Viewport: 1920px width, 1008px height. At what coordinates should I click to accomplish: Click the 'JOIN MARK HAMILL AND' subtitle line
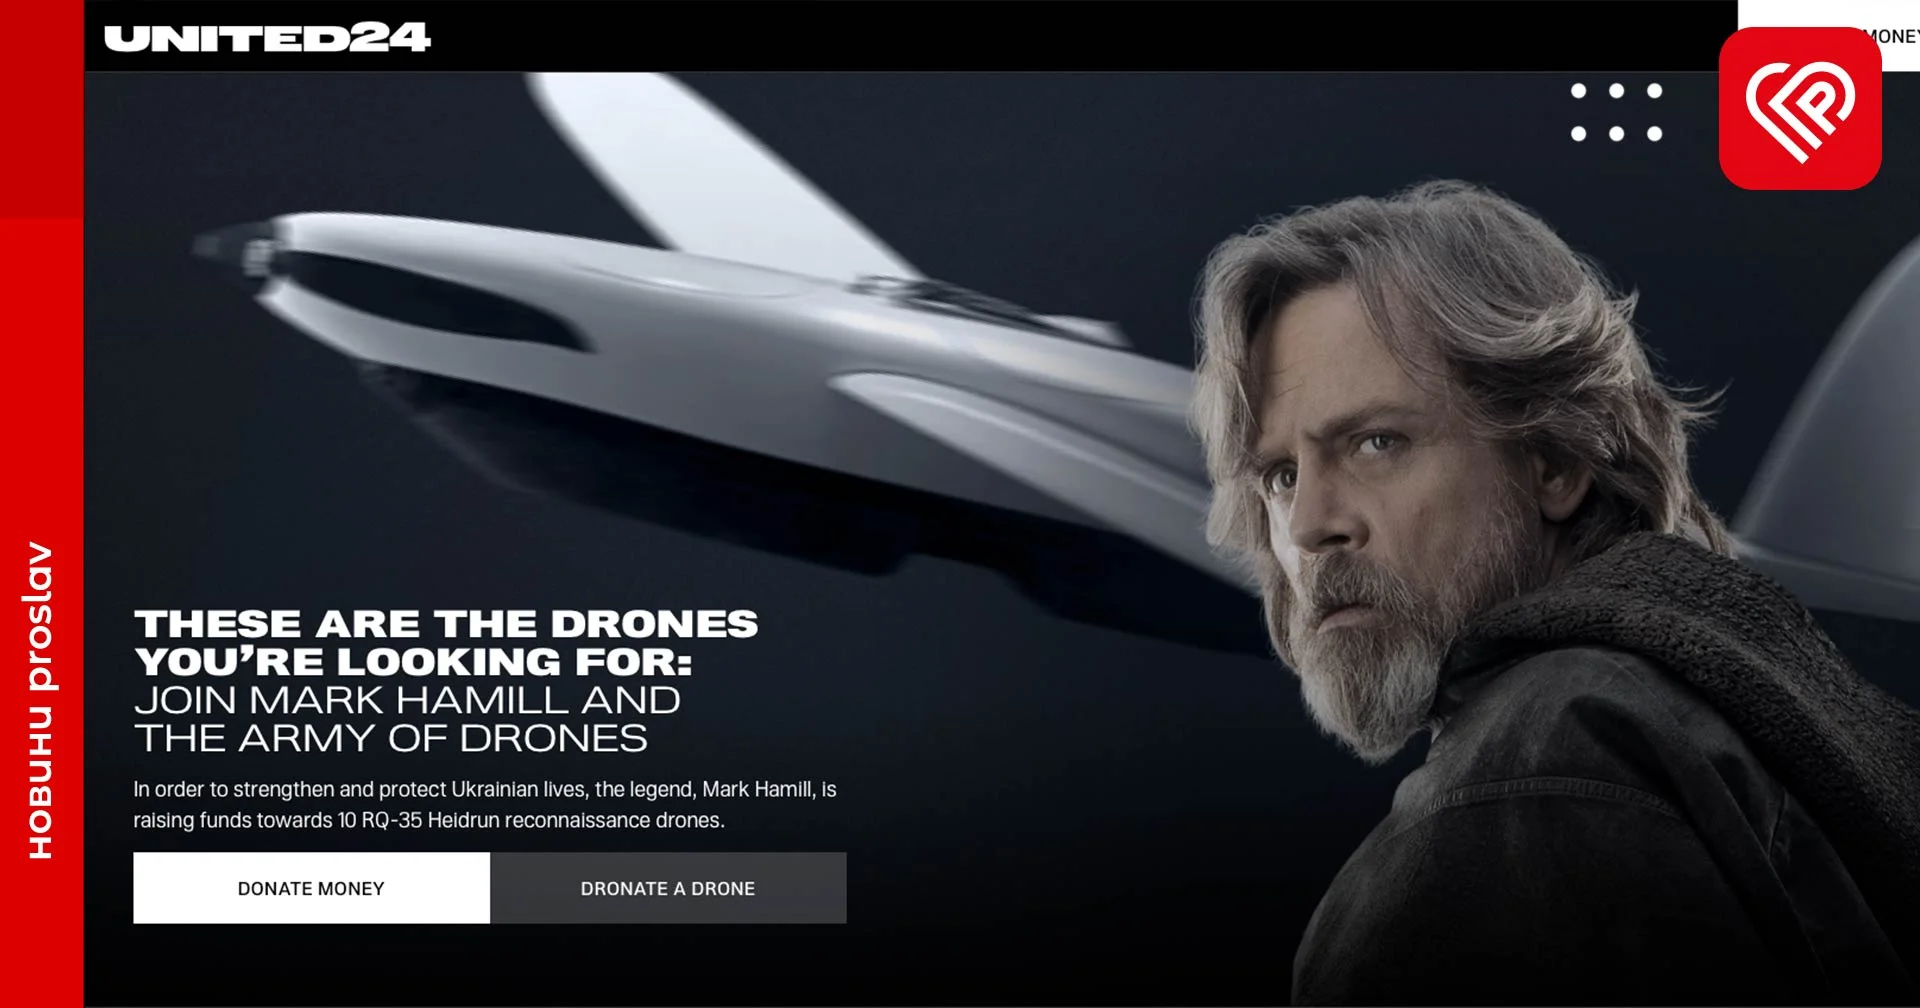click(408, 700)
